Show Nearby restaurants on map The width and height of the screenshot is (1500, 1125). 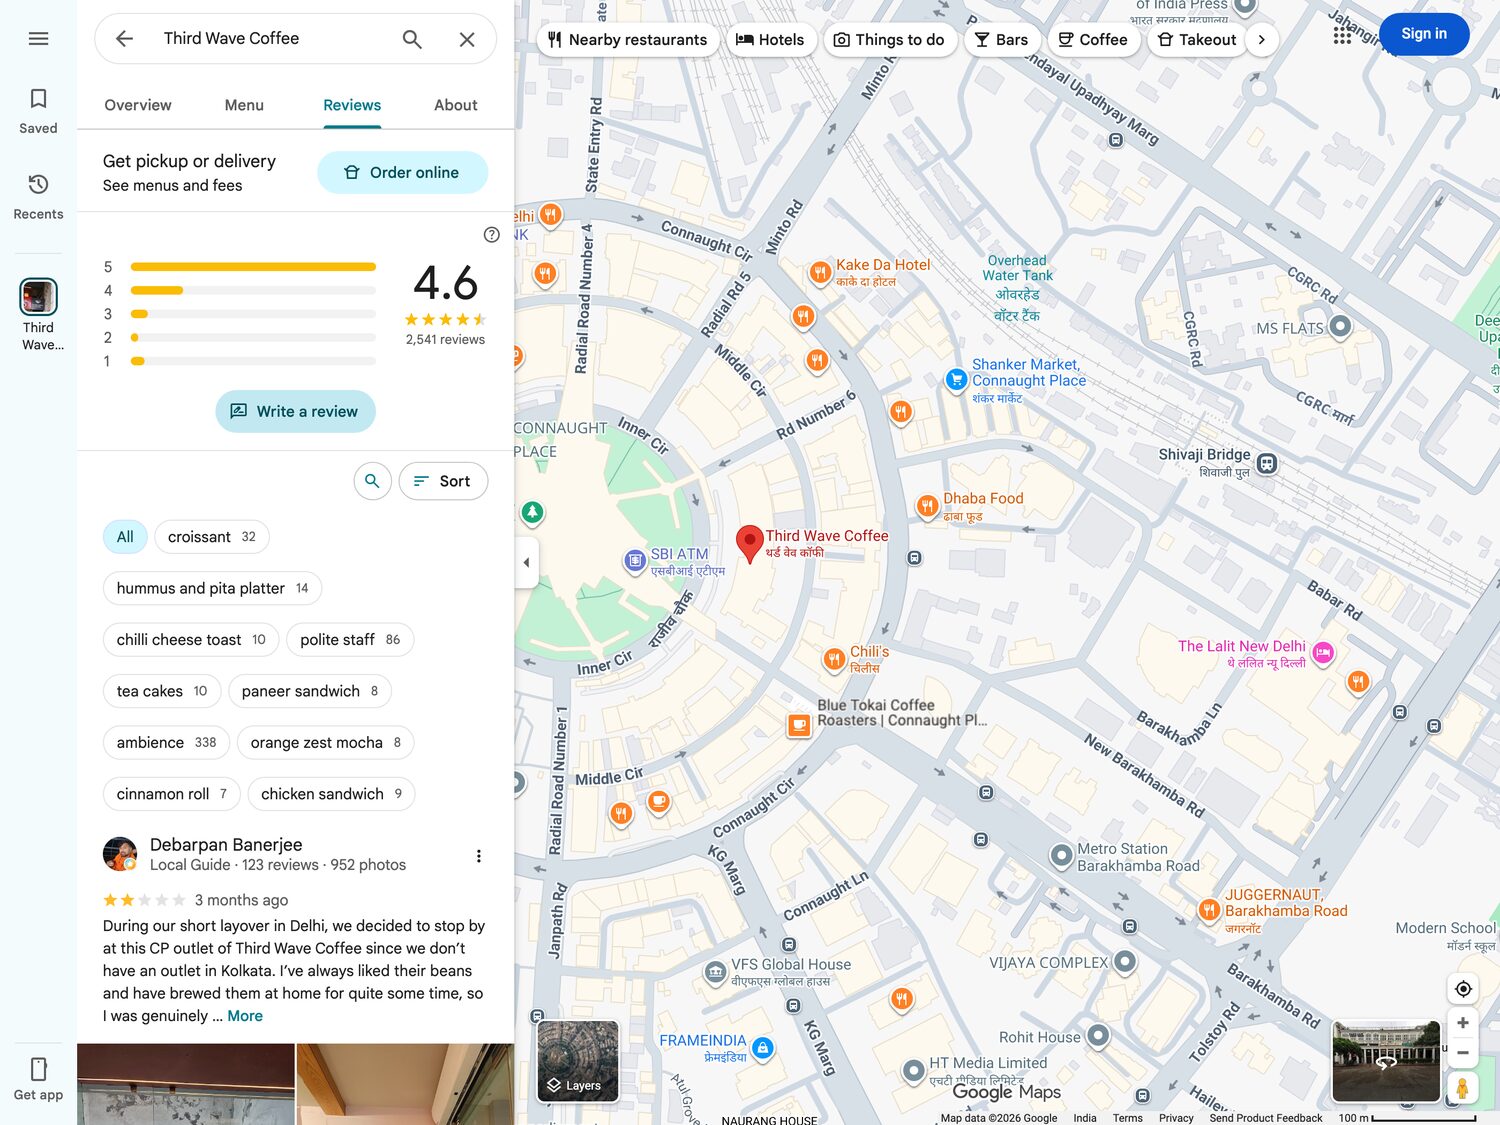(x=628, y=40)
